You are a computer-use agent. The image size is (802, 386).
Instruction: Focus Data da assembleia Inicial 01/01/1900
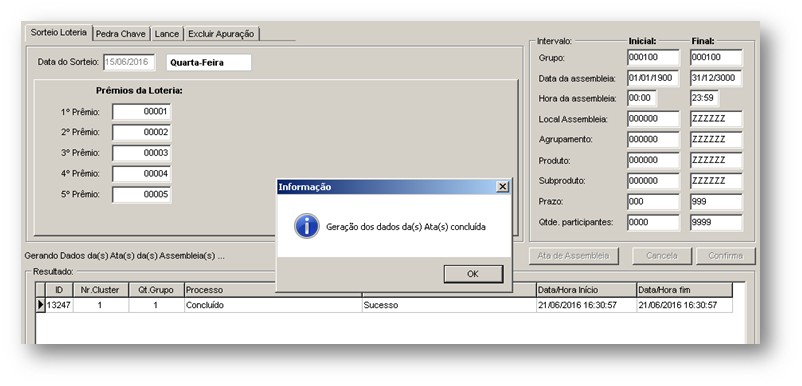[x=653, y=78]
